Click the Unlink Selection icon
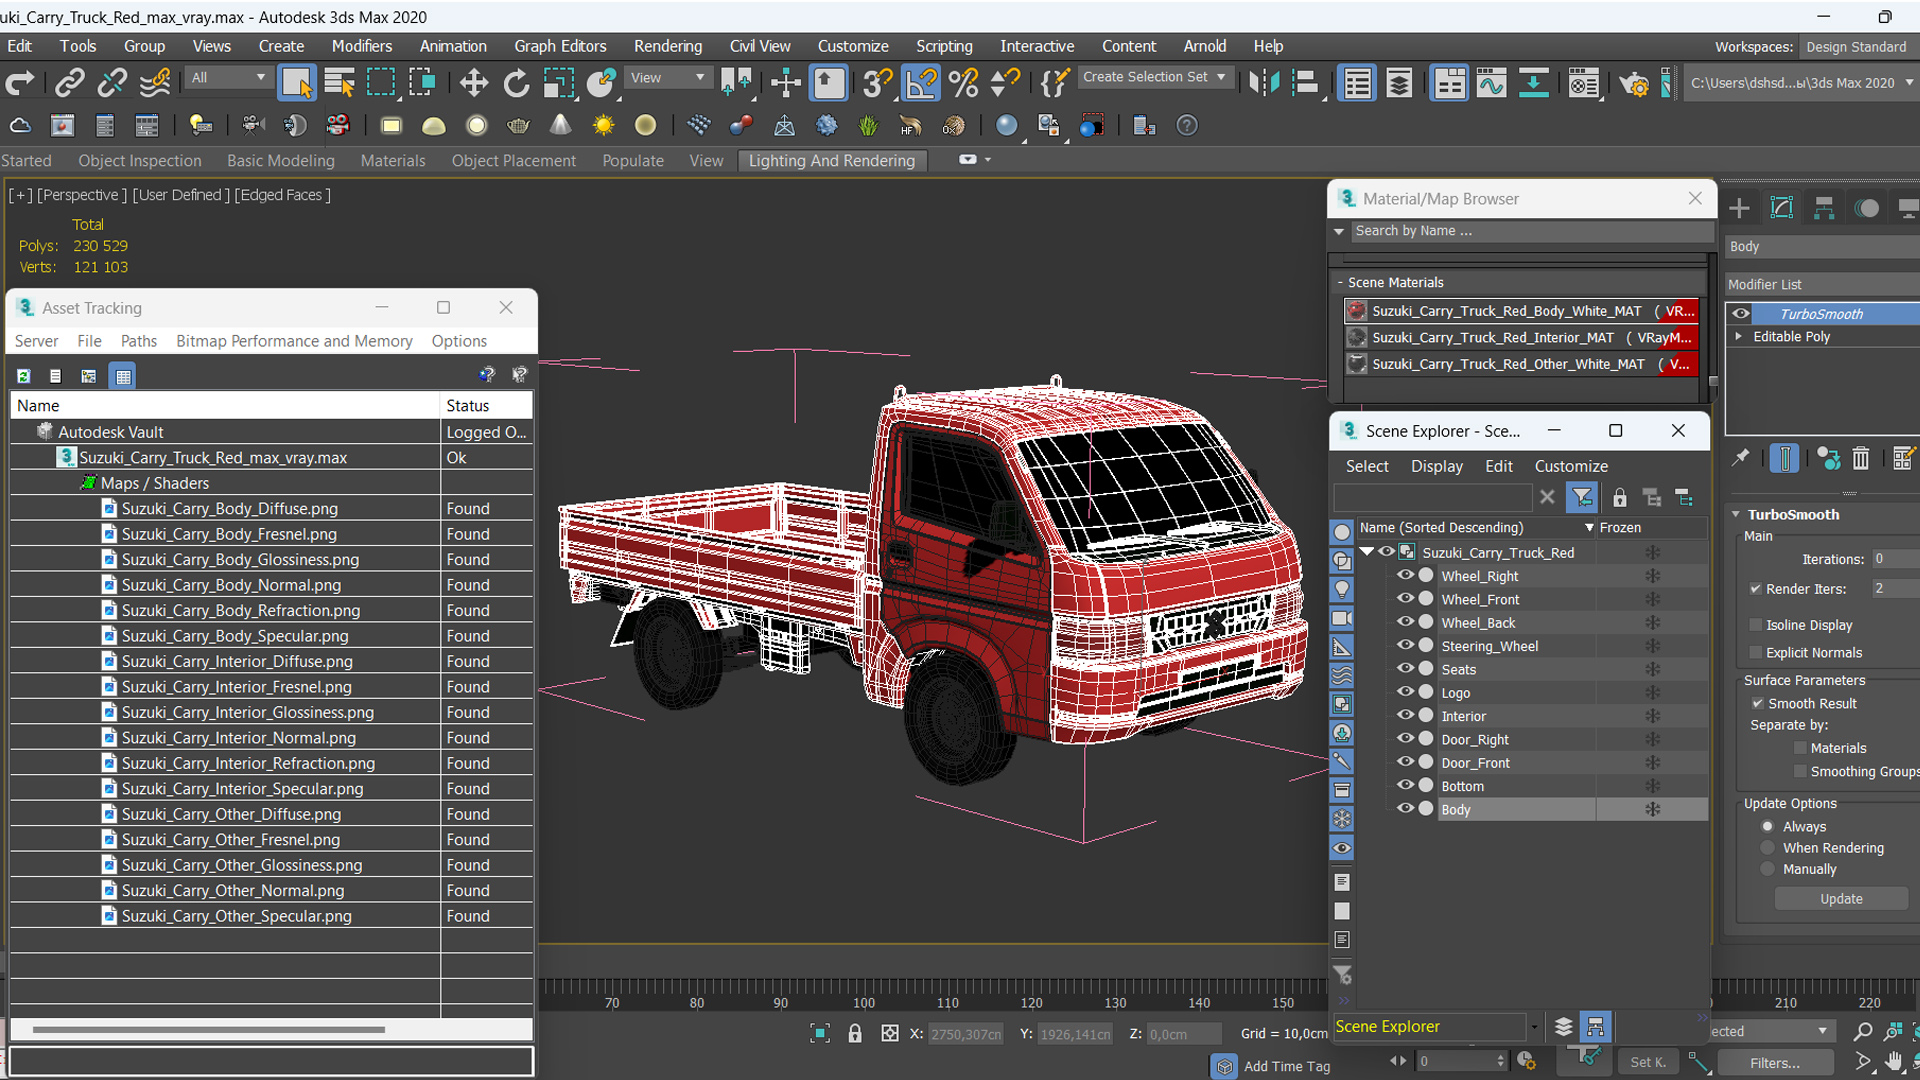The image size is (1920, 1080). point(112,83)
